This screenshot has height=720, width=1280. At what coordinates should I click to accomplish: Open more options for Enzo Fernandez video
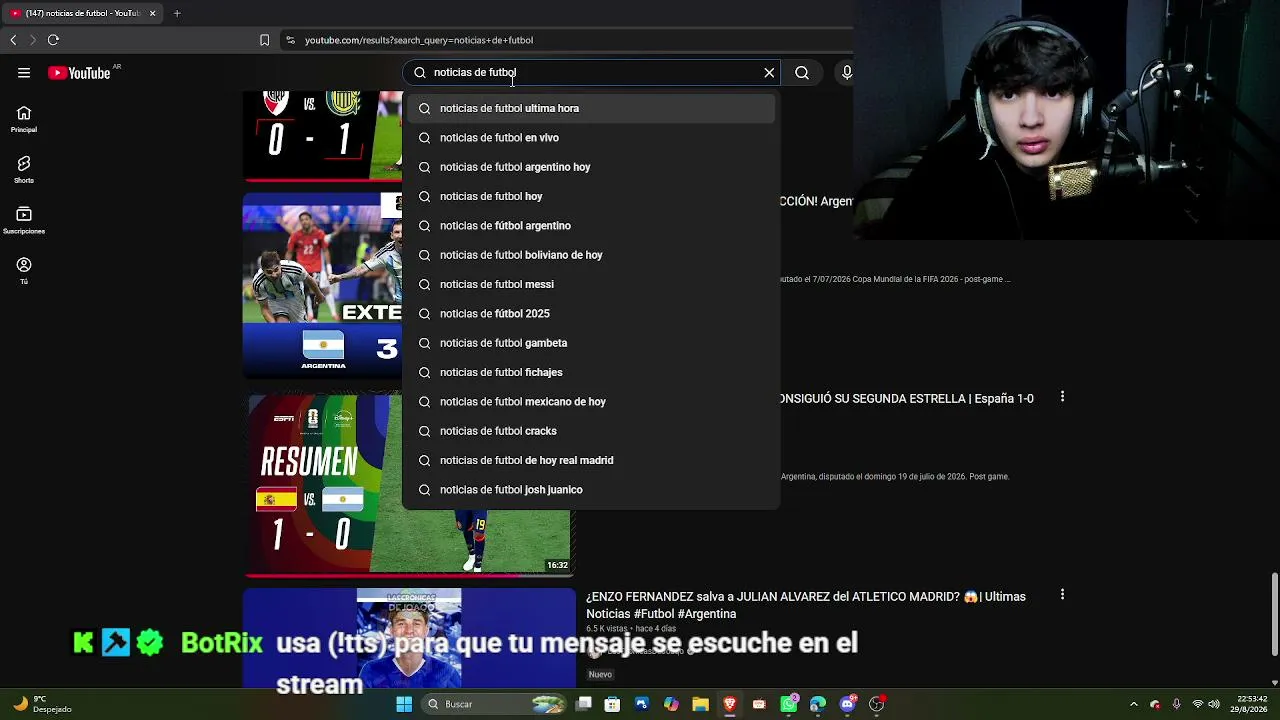[1062, 594]
